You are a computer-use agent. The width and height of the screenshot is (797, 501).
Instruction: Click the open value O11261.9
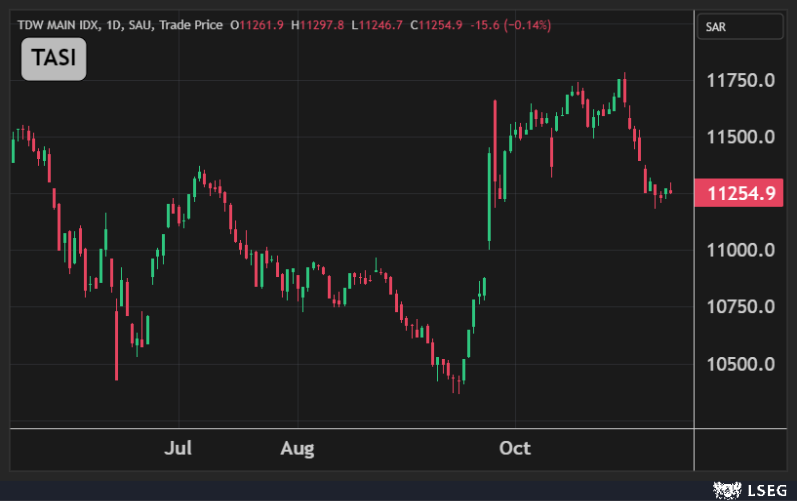point(258,24)
